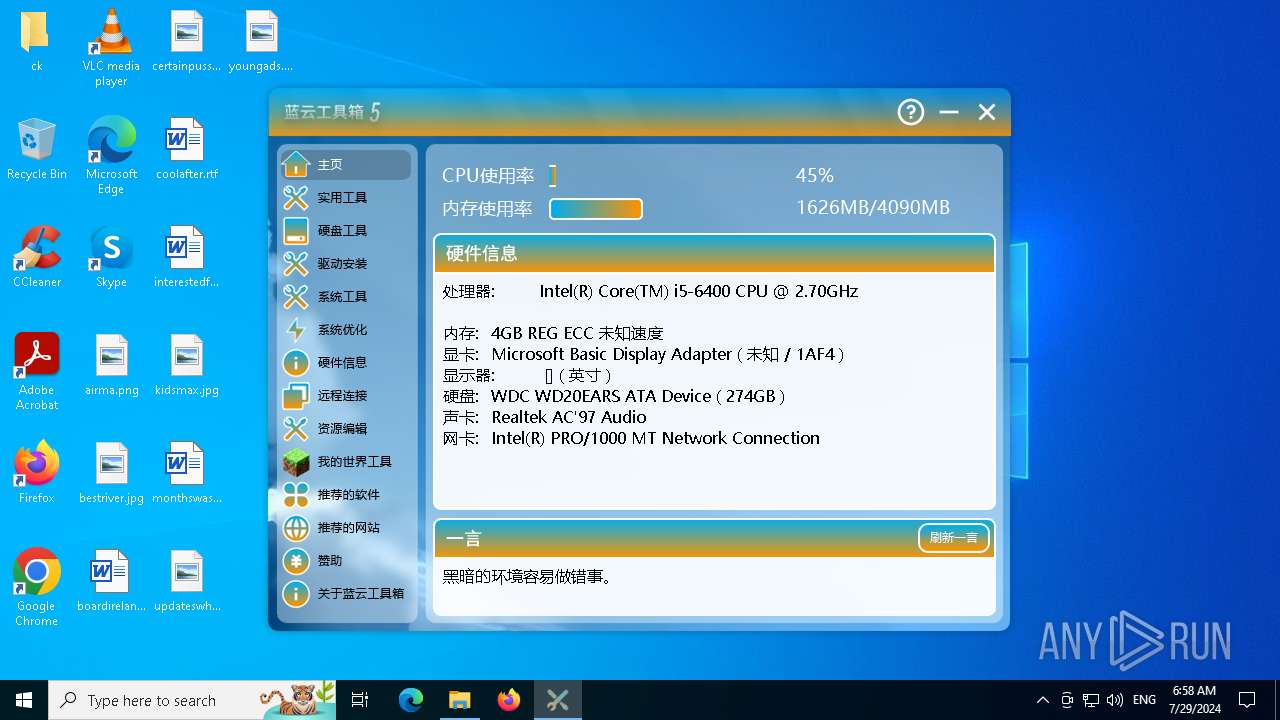This screenshot has width=1280, height=720.
Task: Open the 主页 home sidebar item
Action: tap(345, 165)
